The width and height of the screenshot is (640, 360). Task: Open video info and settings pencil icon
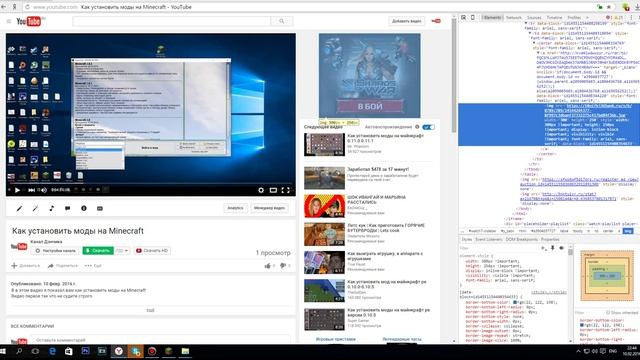click(x=19, y=208)
